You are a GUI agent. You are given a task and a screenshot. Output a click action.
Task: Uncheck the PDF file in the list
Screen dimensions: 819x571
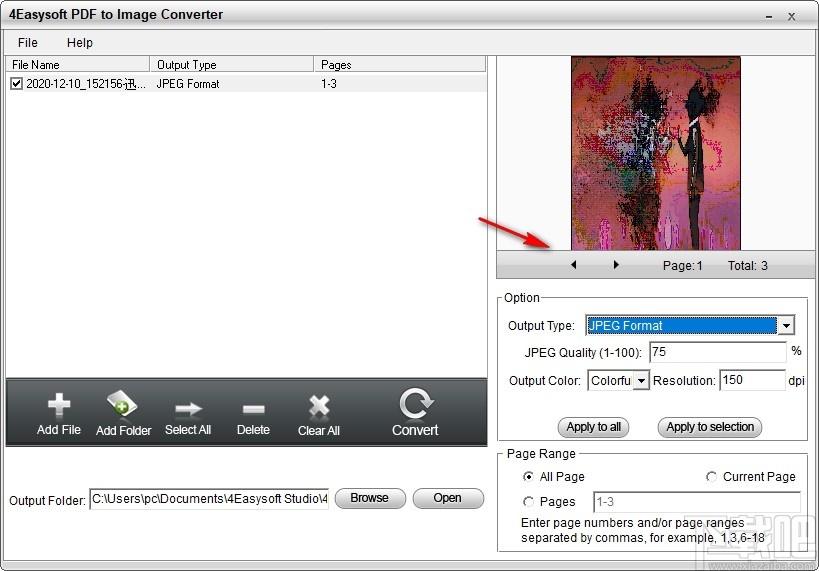16,84
